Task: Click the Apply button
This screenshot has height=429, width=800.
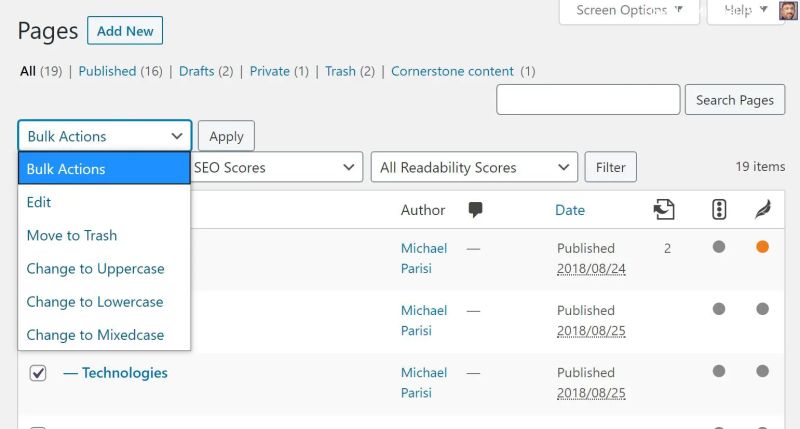Action: (x=226, y=136)
